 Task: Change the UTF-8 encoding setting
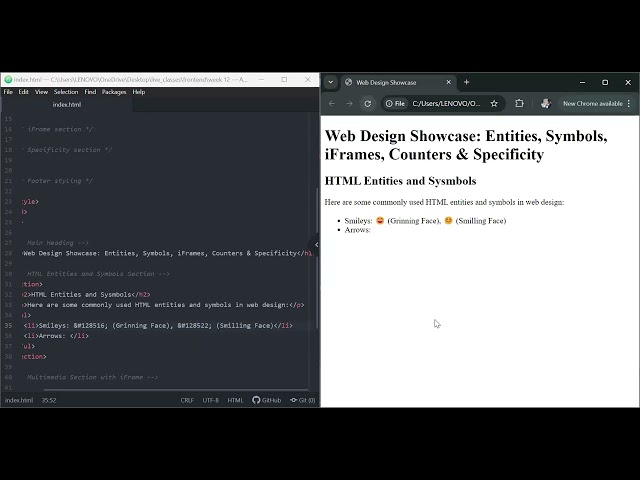211,400
